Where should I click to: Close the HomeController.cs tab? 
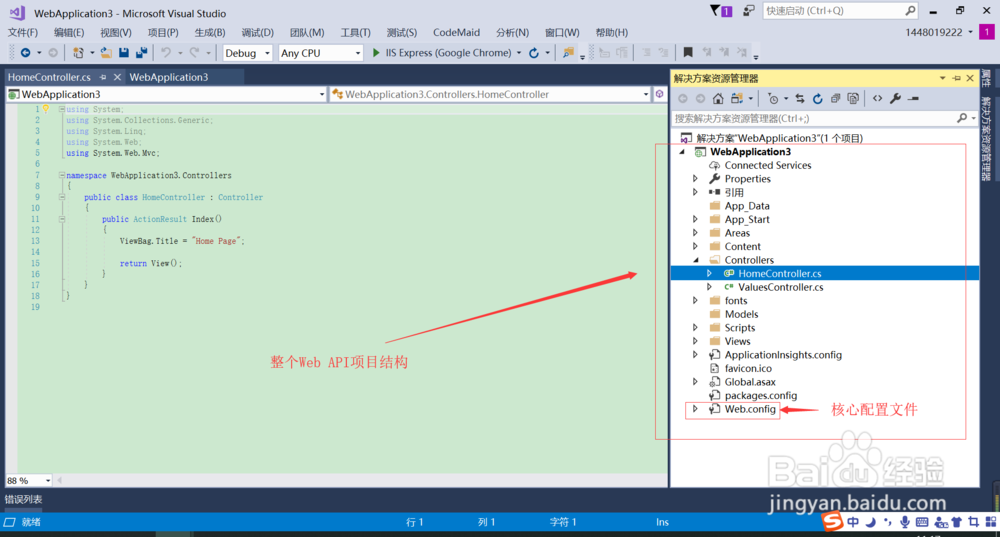[x=117, y=77]
